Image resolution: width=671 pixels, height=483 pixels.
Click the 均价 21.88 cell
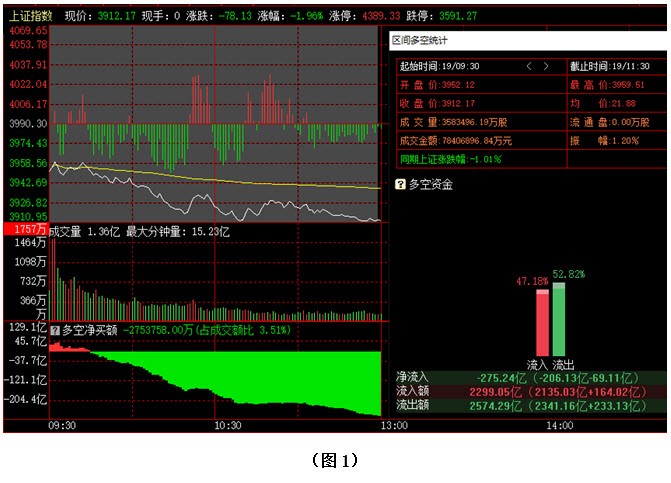tap(616, 104)
